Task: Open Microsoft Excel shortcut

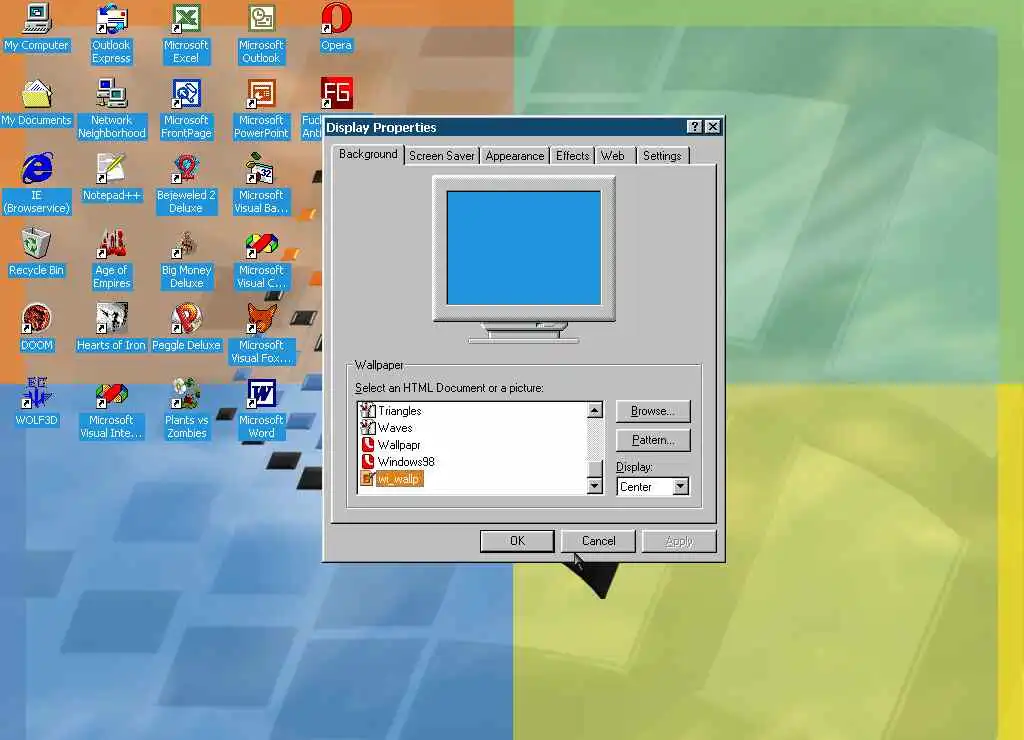Action: point(186,33)
